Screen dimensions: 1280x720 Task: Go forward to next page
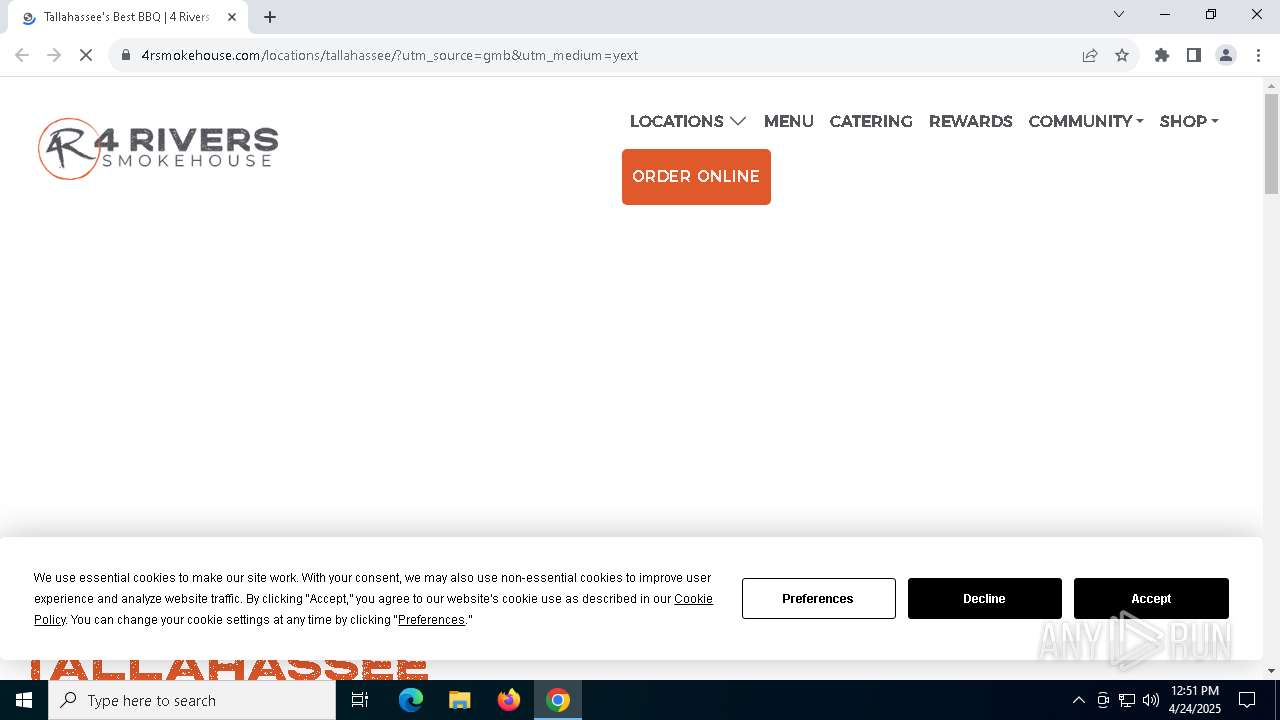[x=54, y=55]
